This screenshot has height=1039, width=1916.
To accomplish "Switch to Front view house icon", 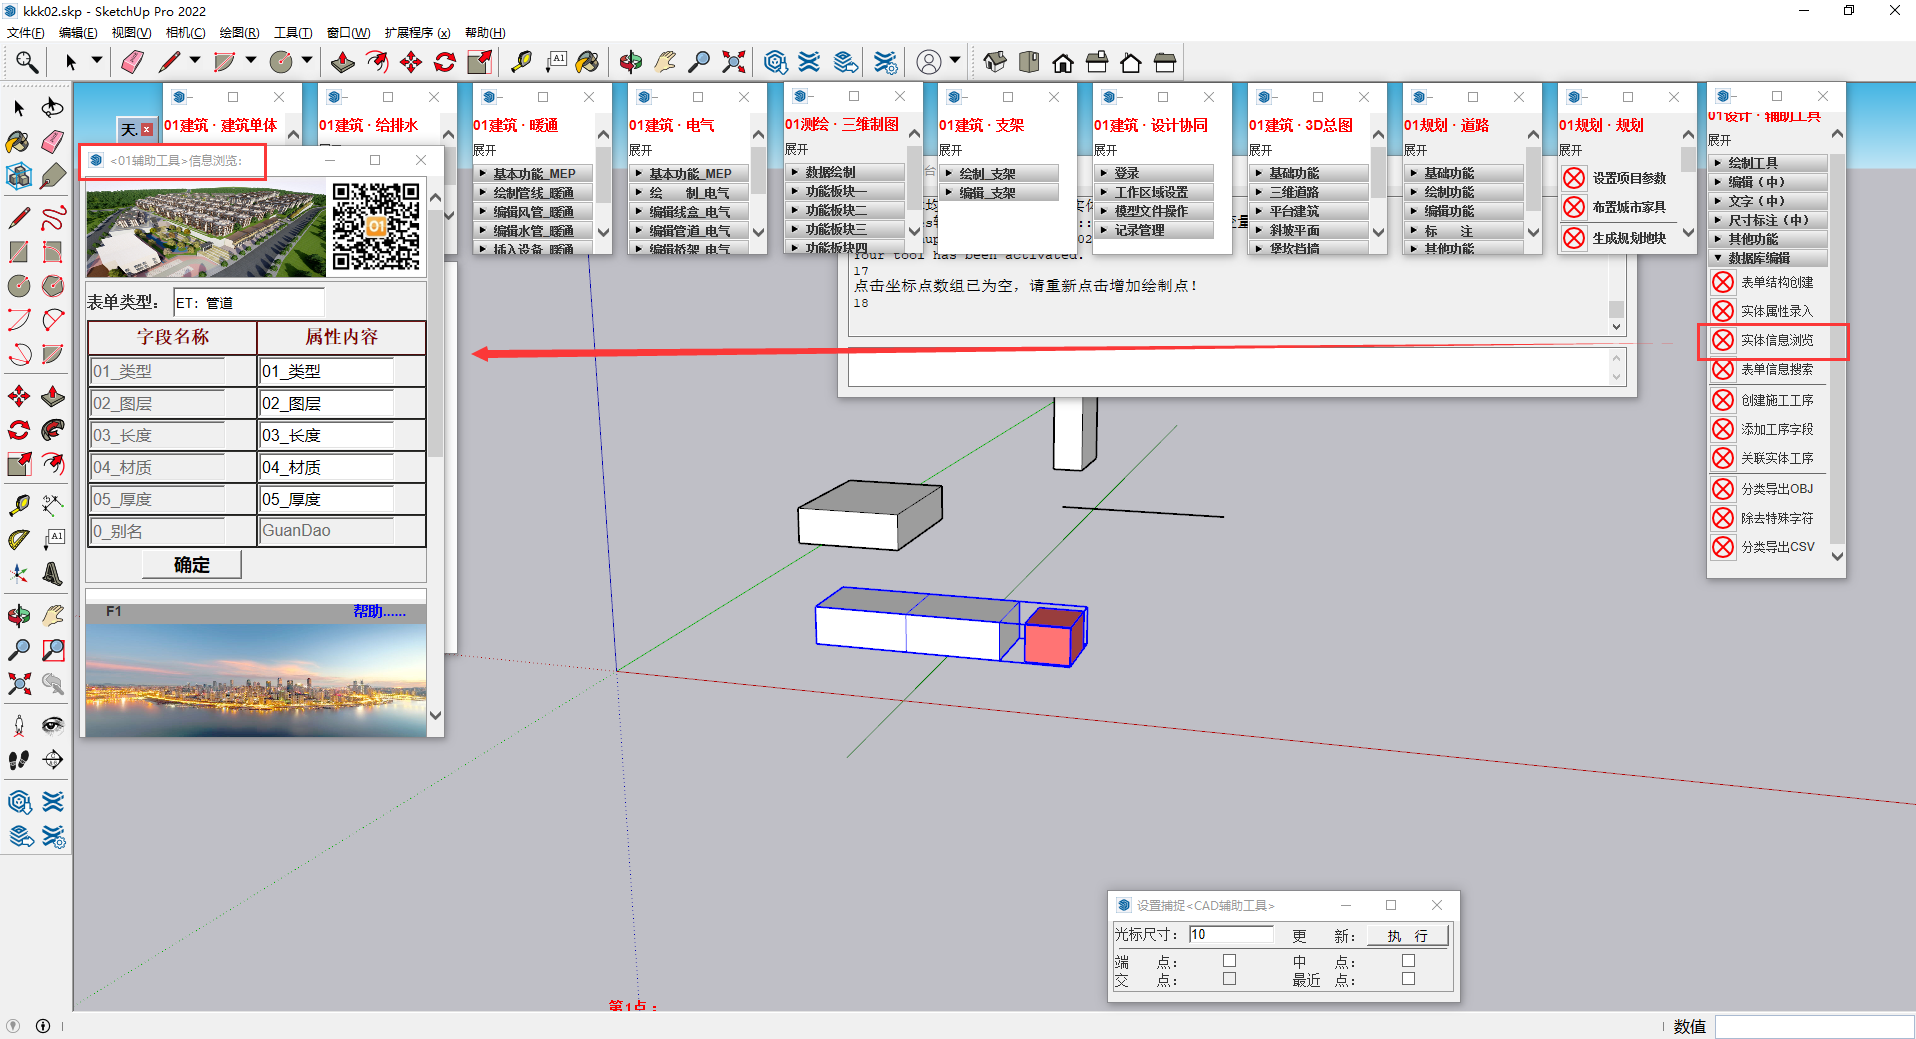I will (1063, 62).
